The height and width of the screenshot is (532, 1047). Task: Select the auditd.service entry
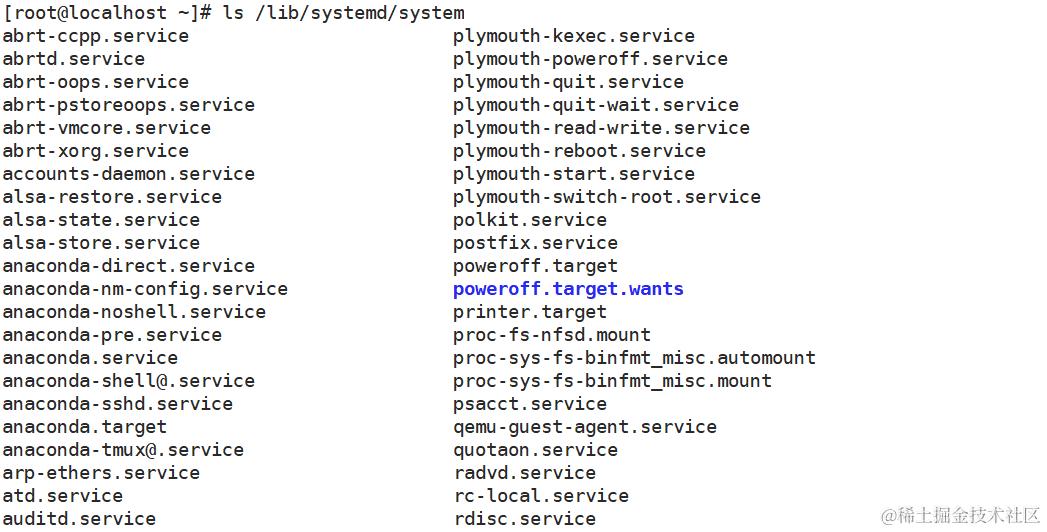click(x=79, y=519)
